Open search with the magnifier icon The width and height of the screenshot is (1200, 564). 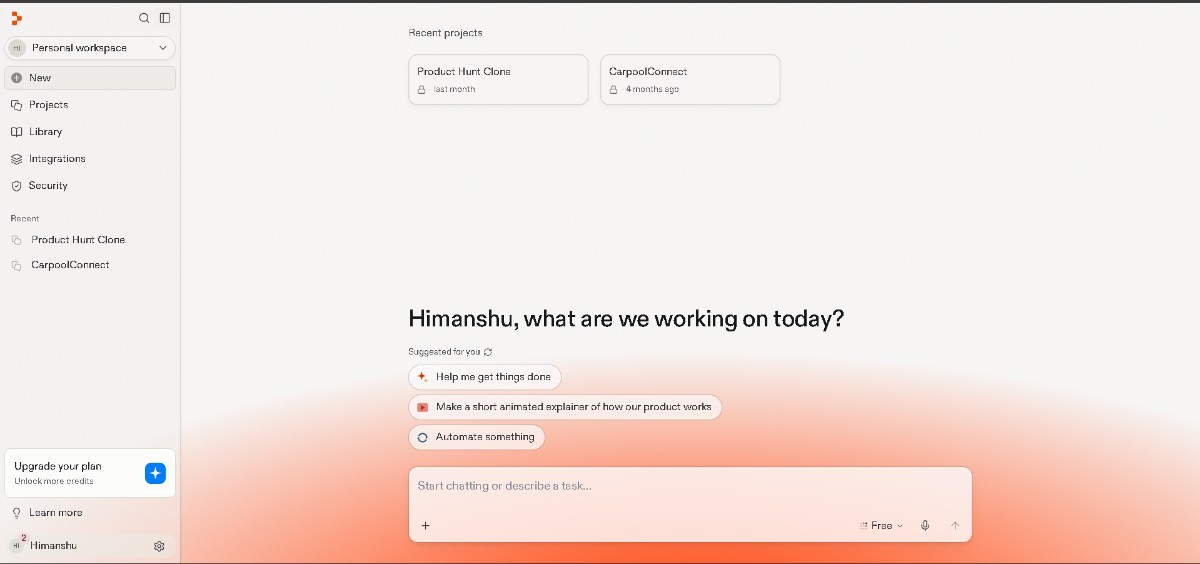pos(144,18)
